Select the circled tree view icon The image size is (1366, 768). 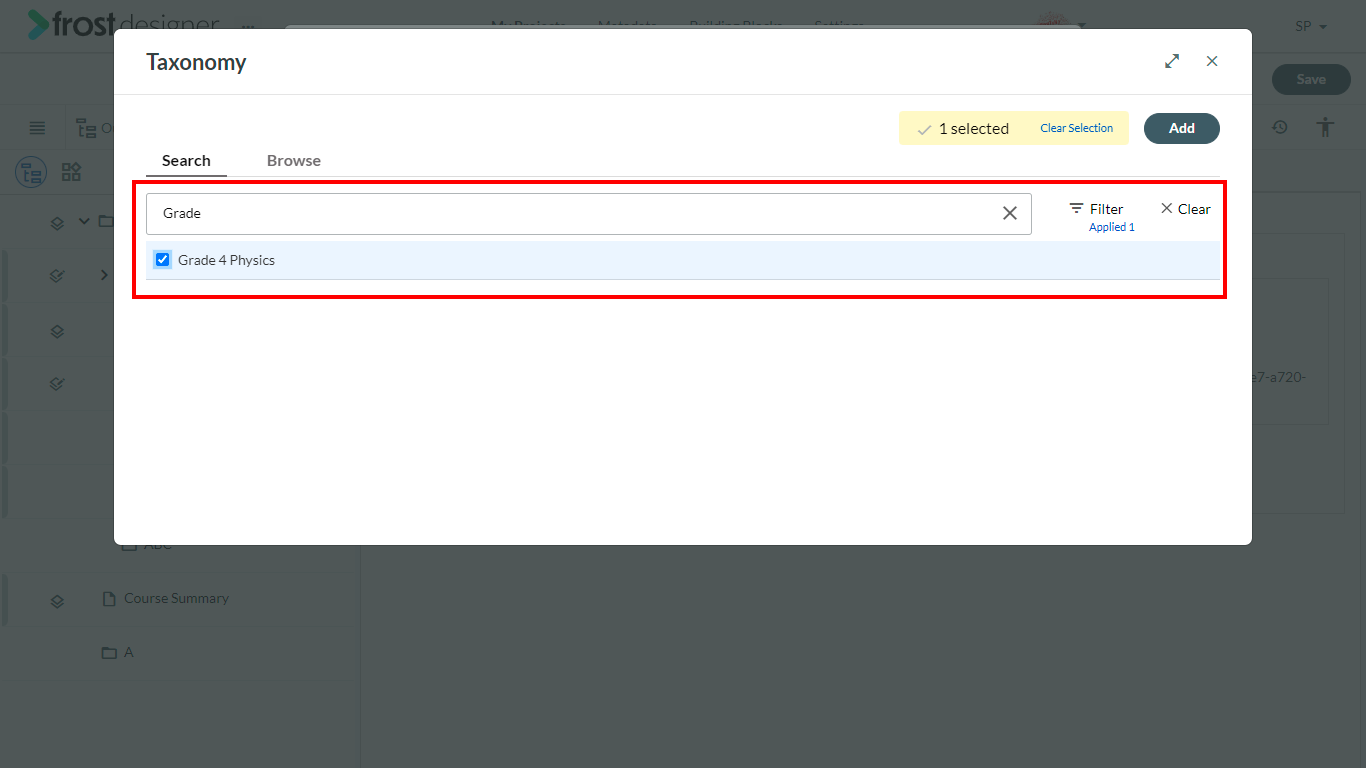tap(31, 172)
